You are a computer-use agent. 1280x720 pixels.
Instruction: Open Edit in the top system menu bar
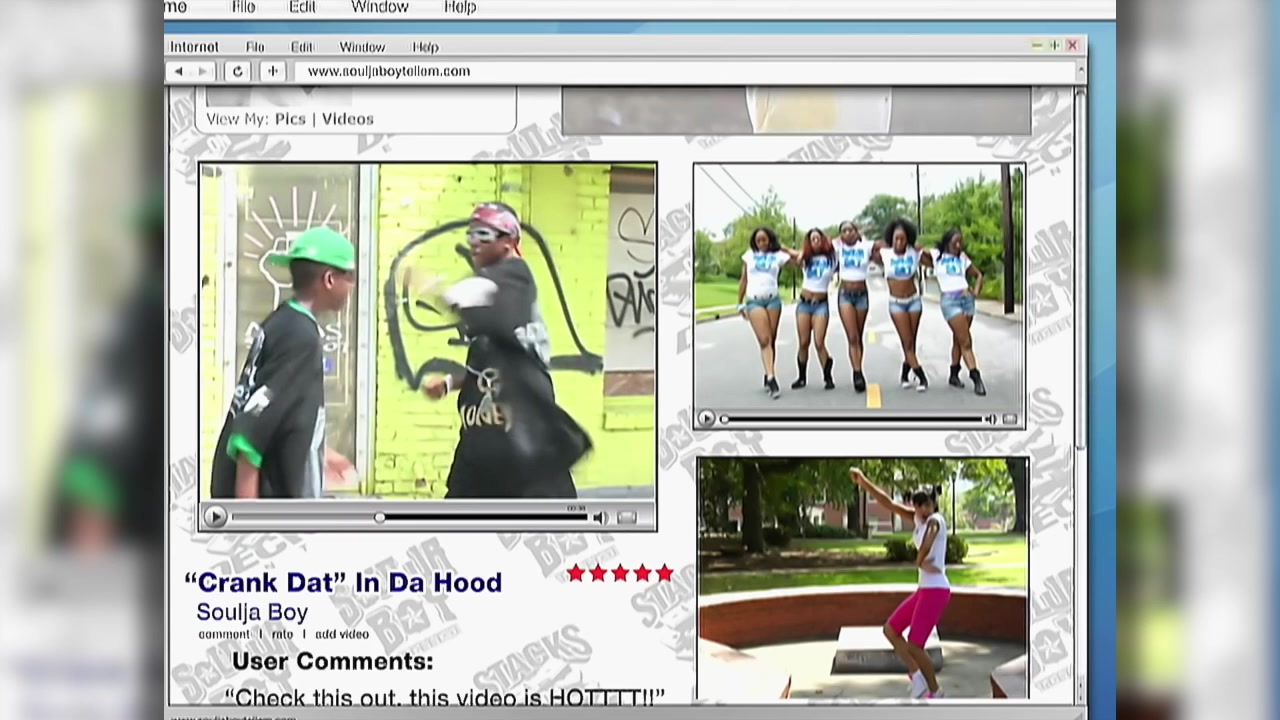[x=302, y=7]
